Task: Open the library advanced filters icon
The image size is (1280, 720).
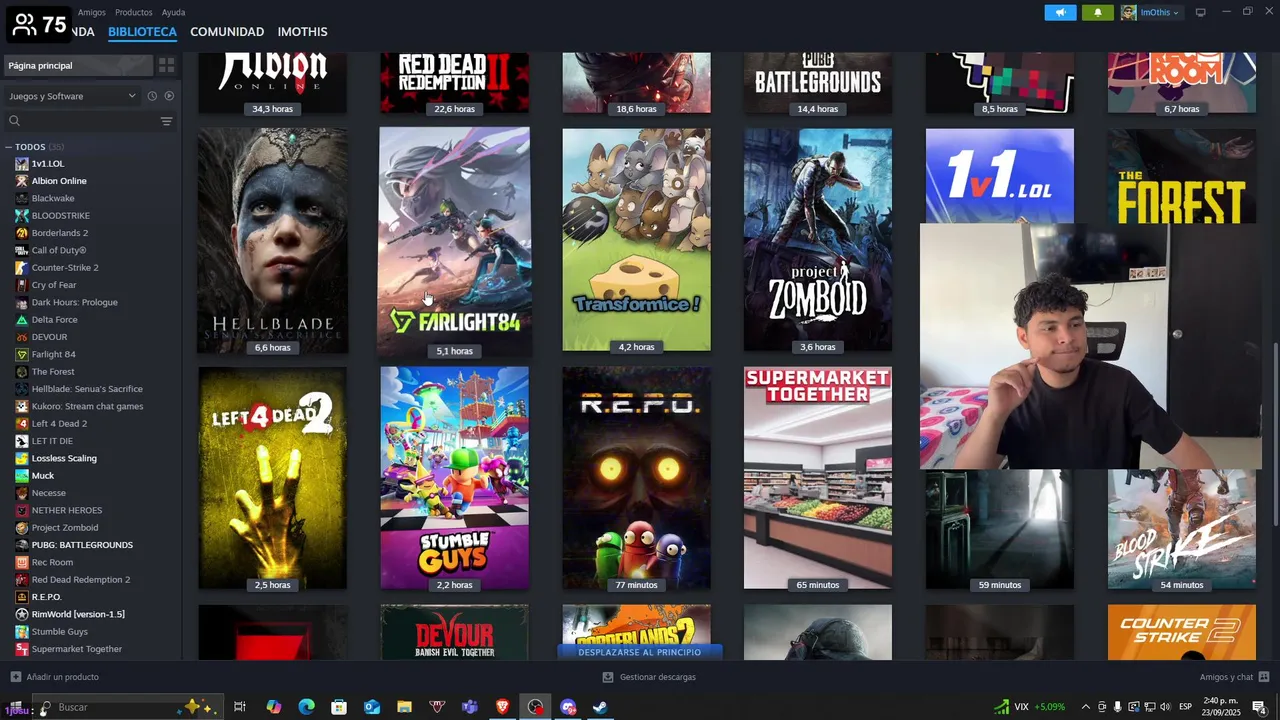Action: coord(166,121)
